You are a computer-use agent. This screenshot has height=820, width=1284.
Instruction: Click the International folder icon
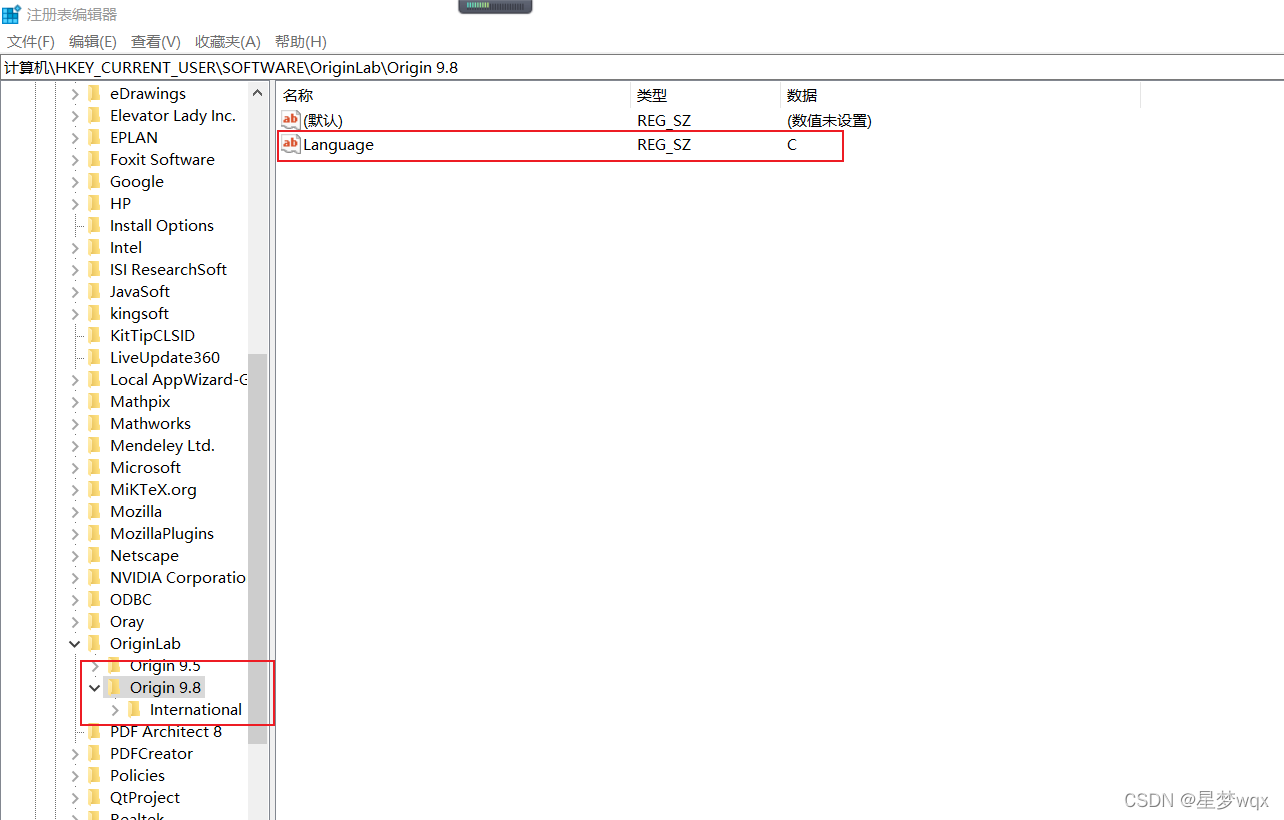[x=135, y=710]
